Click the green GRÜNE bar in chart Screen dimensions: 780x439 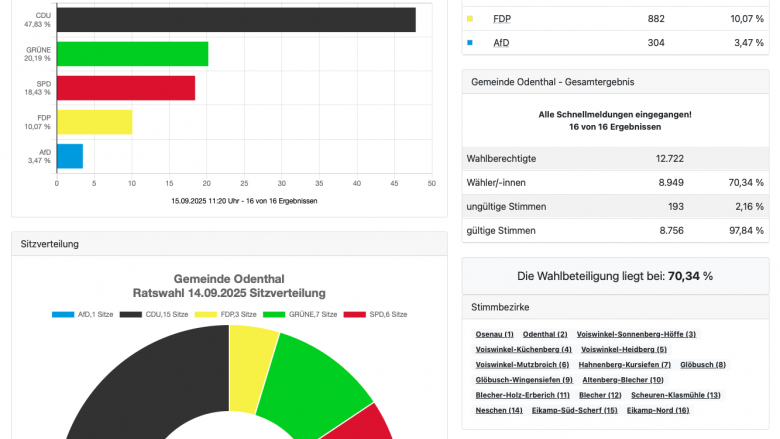click(x=132, y=54)
